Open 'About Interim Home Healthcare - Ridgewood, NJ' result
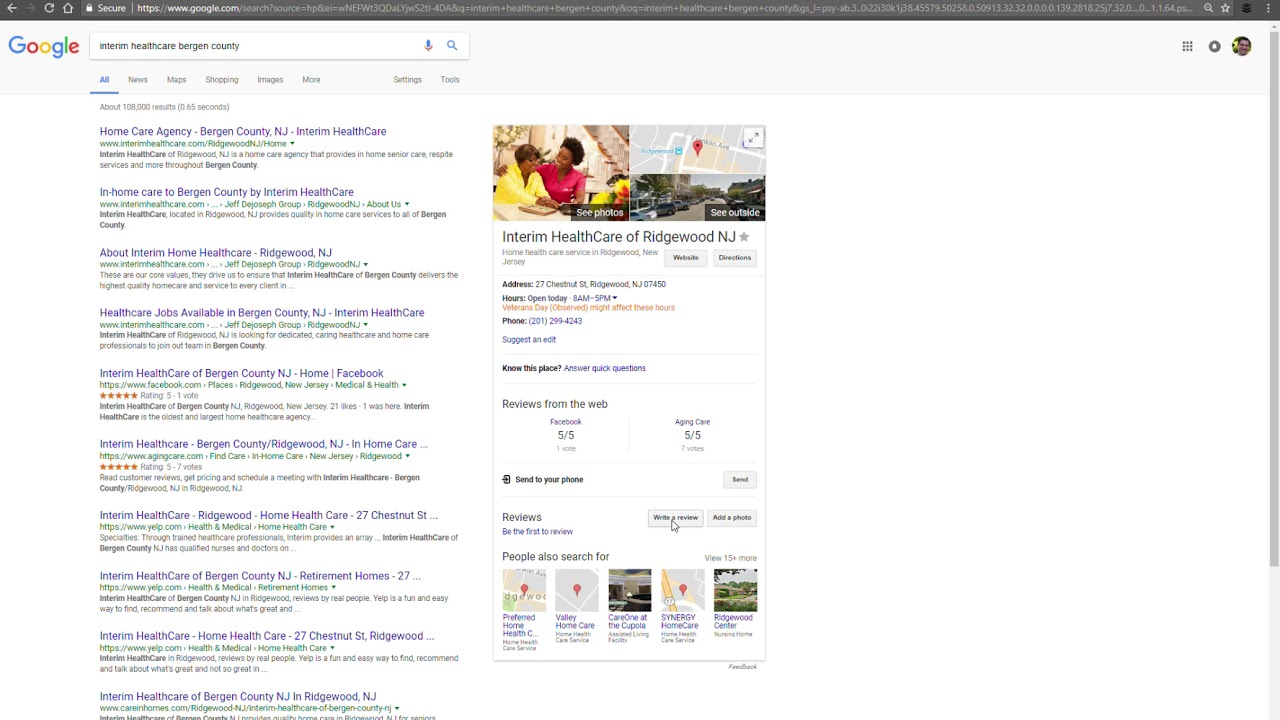1280x720 pixels. click(216, 253)
